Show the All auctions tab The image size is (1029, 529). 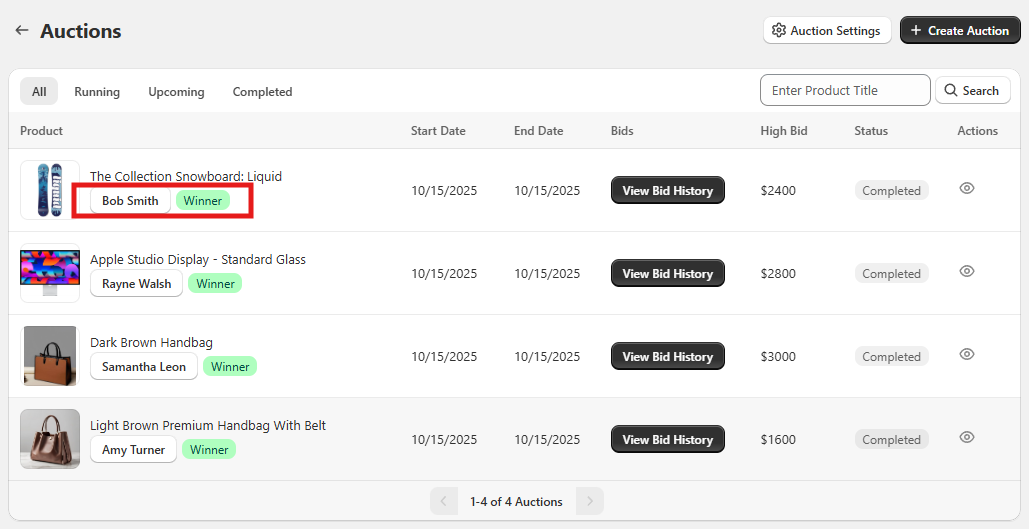coord(39,92)
